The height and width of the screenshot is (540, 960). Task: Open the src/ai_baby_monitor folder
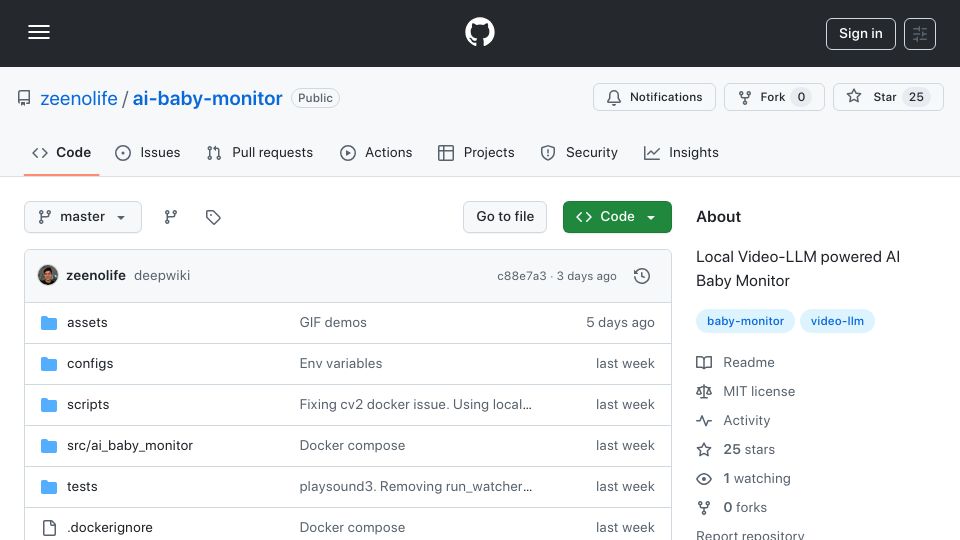point(130,446)
